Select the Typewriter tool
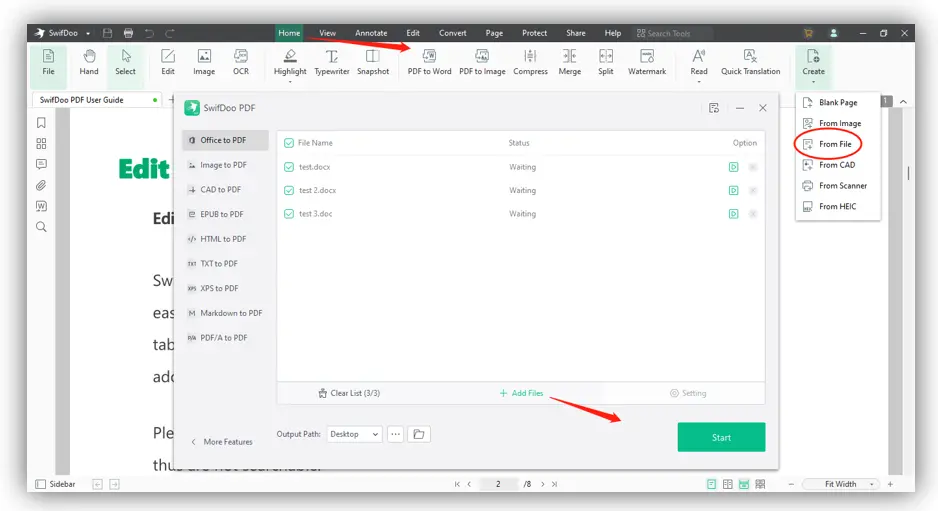The height and width of the screenshot is (511, 938). point(332,62)
